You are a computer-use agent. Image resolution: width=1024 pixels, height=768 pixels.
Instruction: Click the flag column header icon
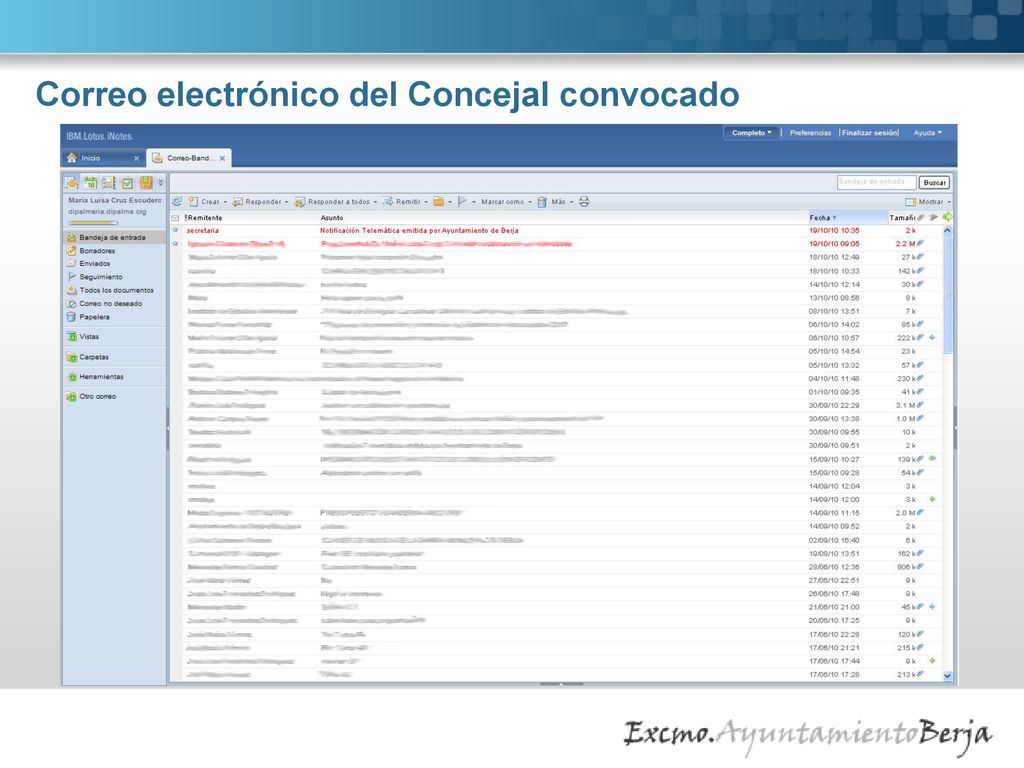coord(934,217)
